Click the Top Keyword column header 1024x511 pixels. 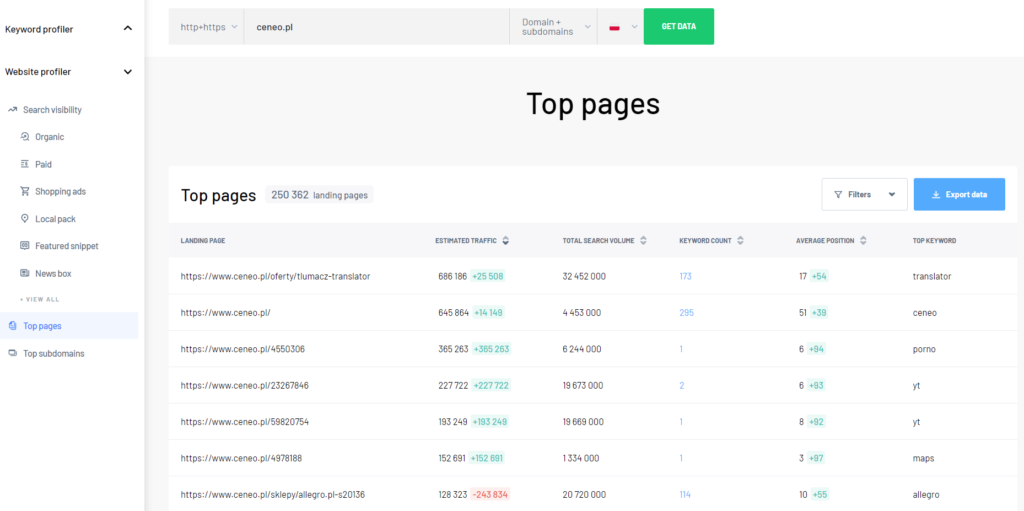tap(935, 240)
